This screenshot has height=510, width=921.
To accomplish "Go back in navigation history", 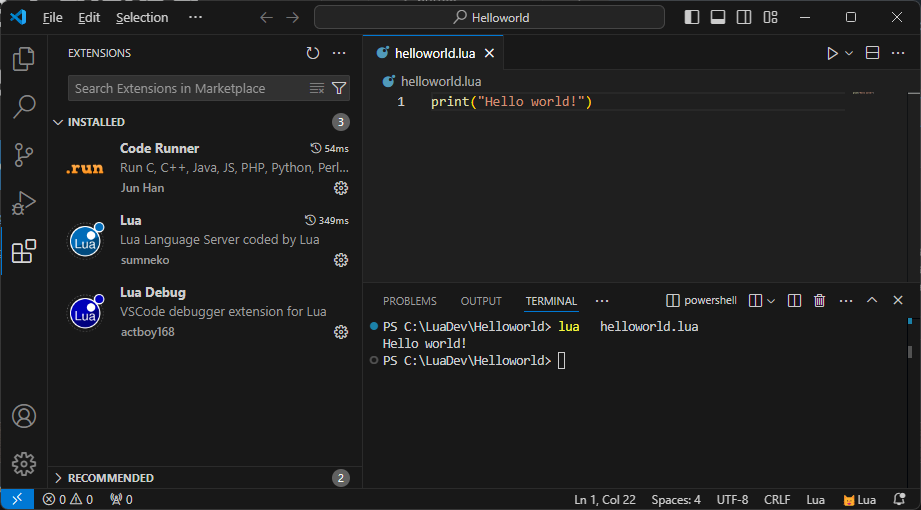I will 267,18.
